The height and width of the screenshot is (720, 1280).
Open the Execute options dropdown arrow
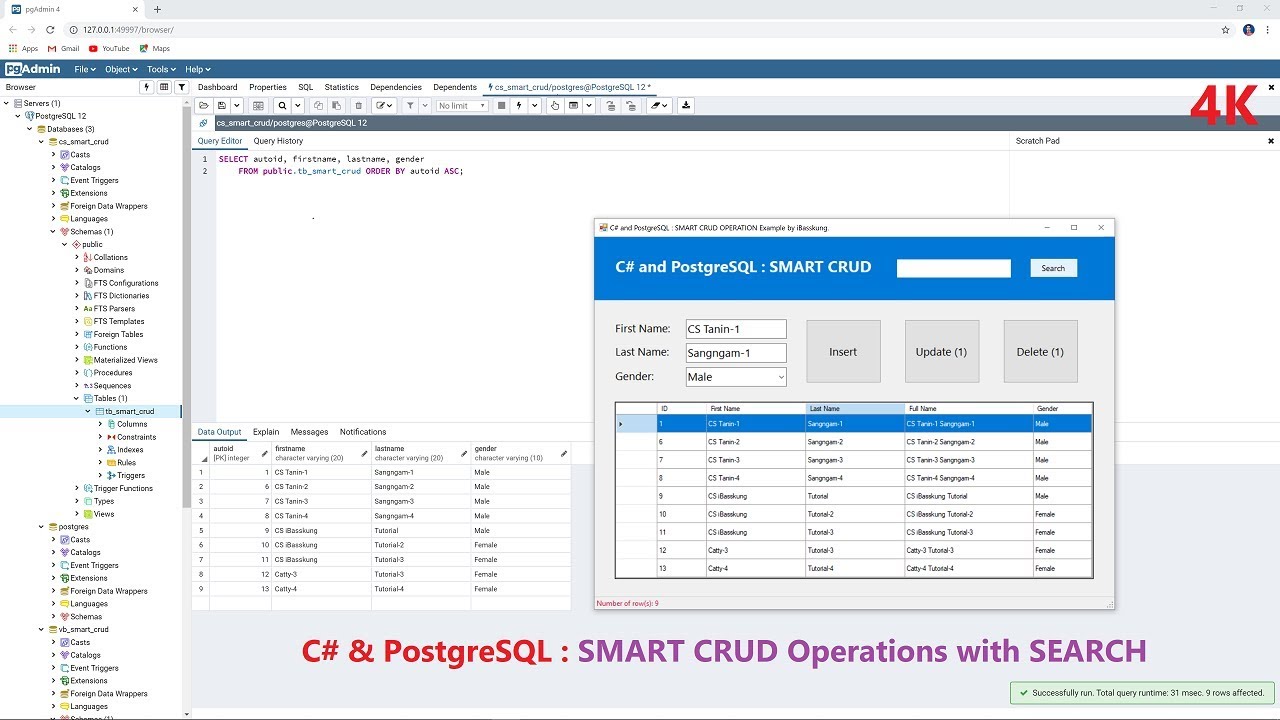(x=534, y=105)
